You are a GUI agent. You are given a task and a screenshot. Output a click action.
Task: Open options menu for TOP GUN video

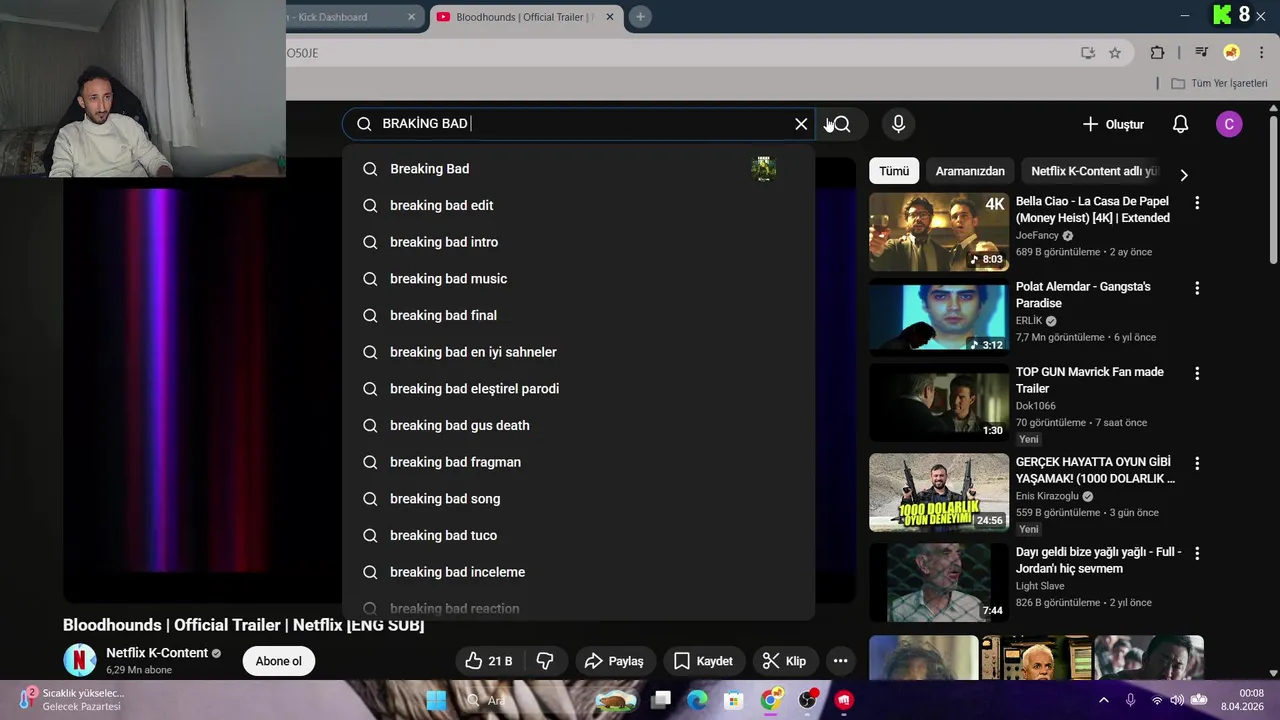[x=1197, y=373]
